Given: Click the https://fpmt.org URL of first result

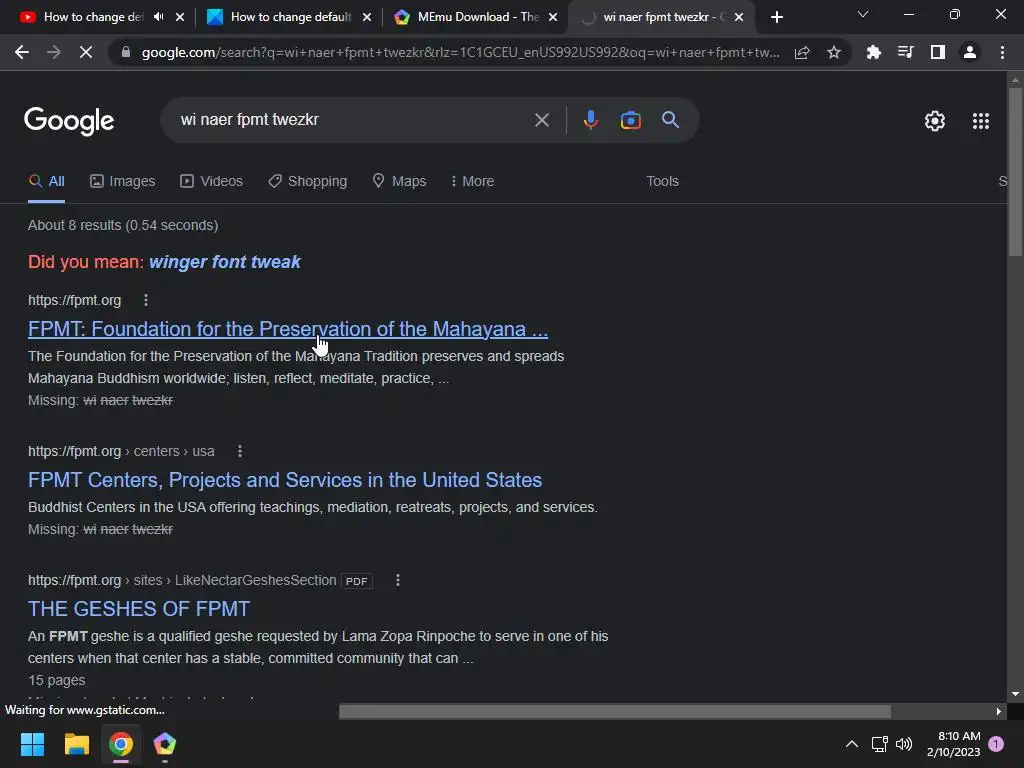Looking at the screenshot, I should point(74,300).
